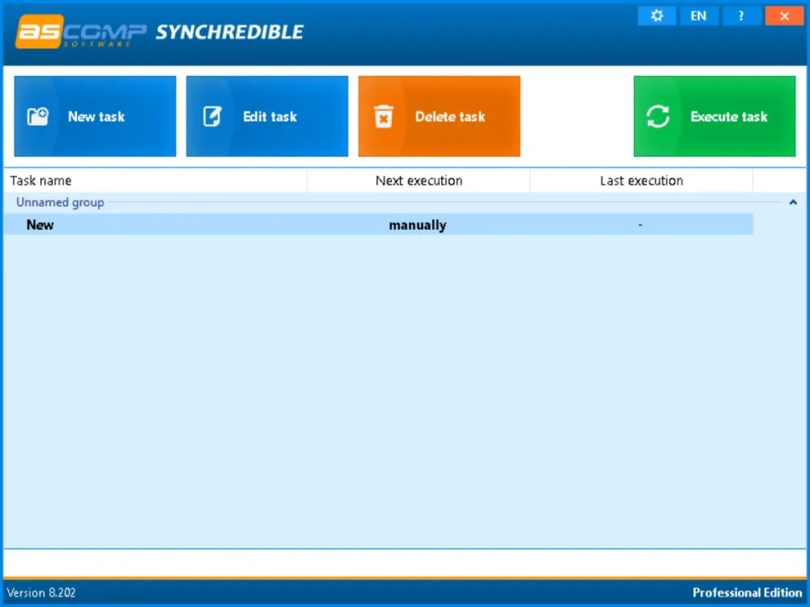This screenshot has height=607, width=810.
Task: Click the Edit task button
Action: [267, 116]
